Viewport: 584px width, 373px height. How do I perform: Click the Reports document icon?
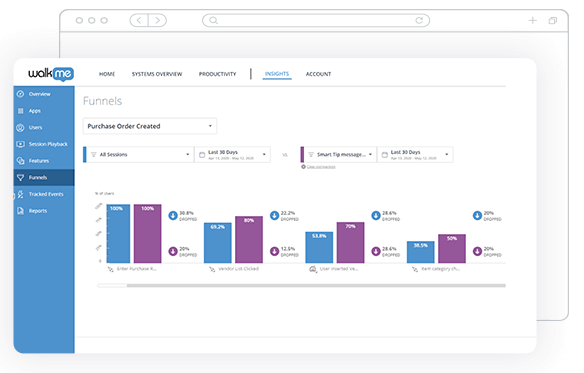click(x=20, y=211)
